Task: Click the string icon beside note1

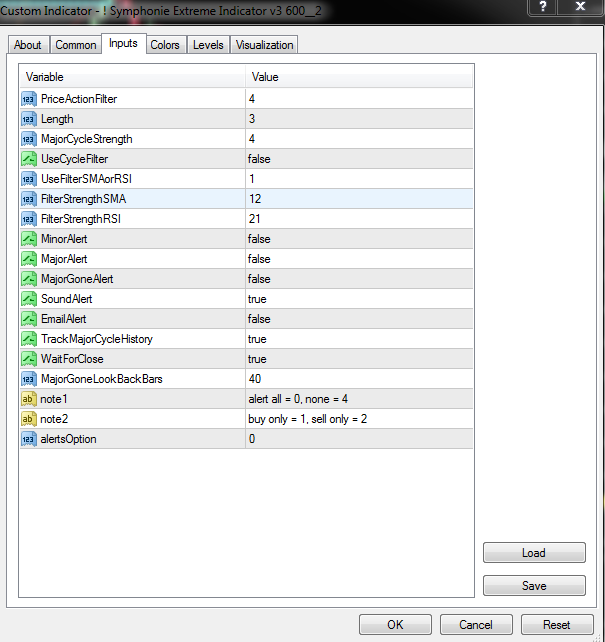Action: (x=29, y=399)
